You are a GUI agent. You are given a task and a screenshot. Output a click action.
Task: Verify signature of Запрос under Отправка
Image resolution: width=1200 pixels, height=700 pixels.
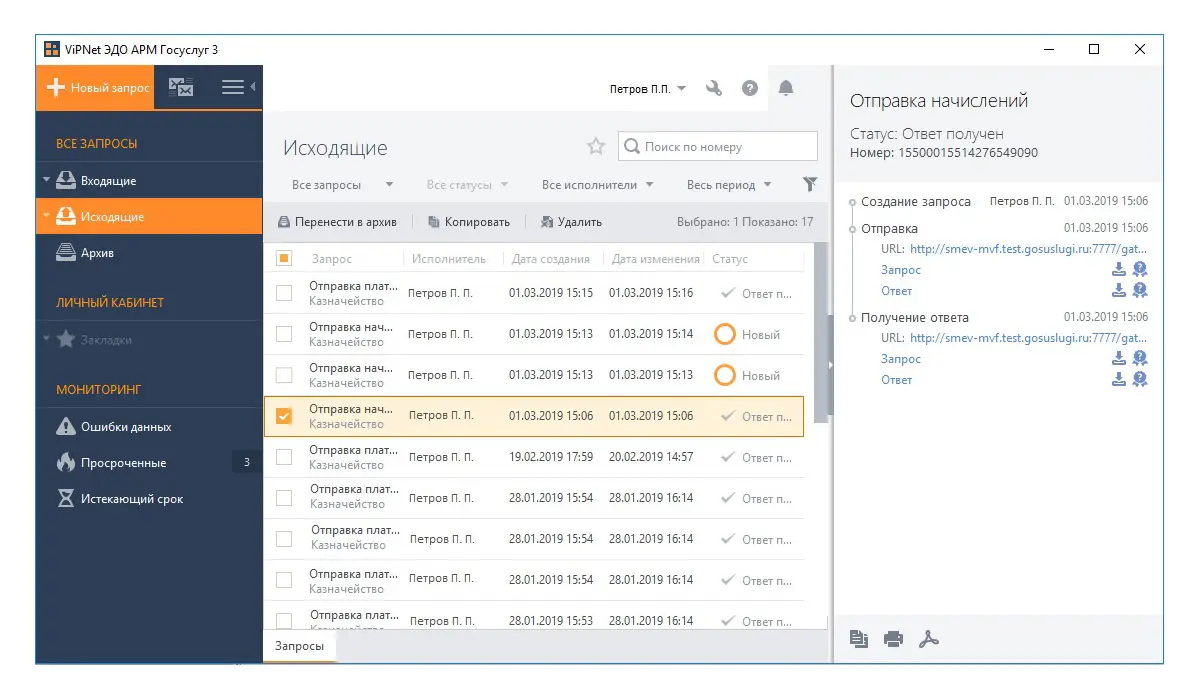pos(1140,269)
